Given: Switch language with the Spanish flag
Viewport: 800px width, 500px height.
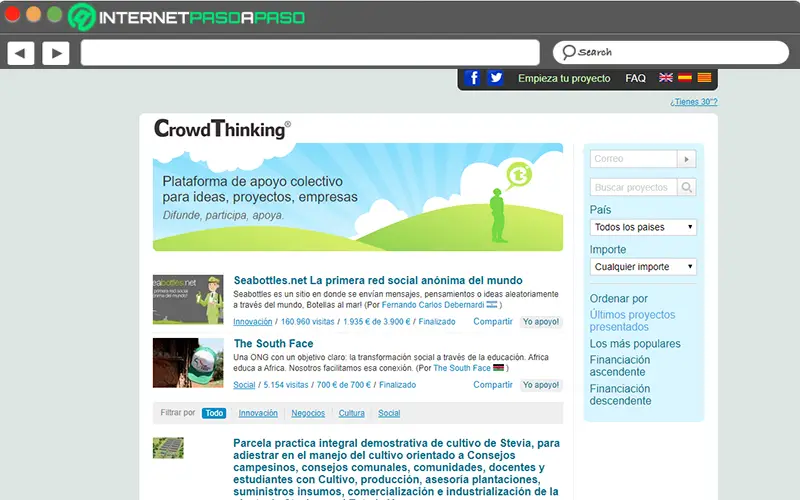Looking at the screenshot, I should (x=685, y=78).
